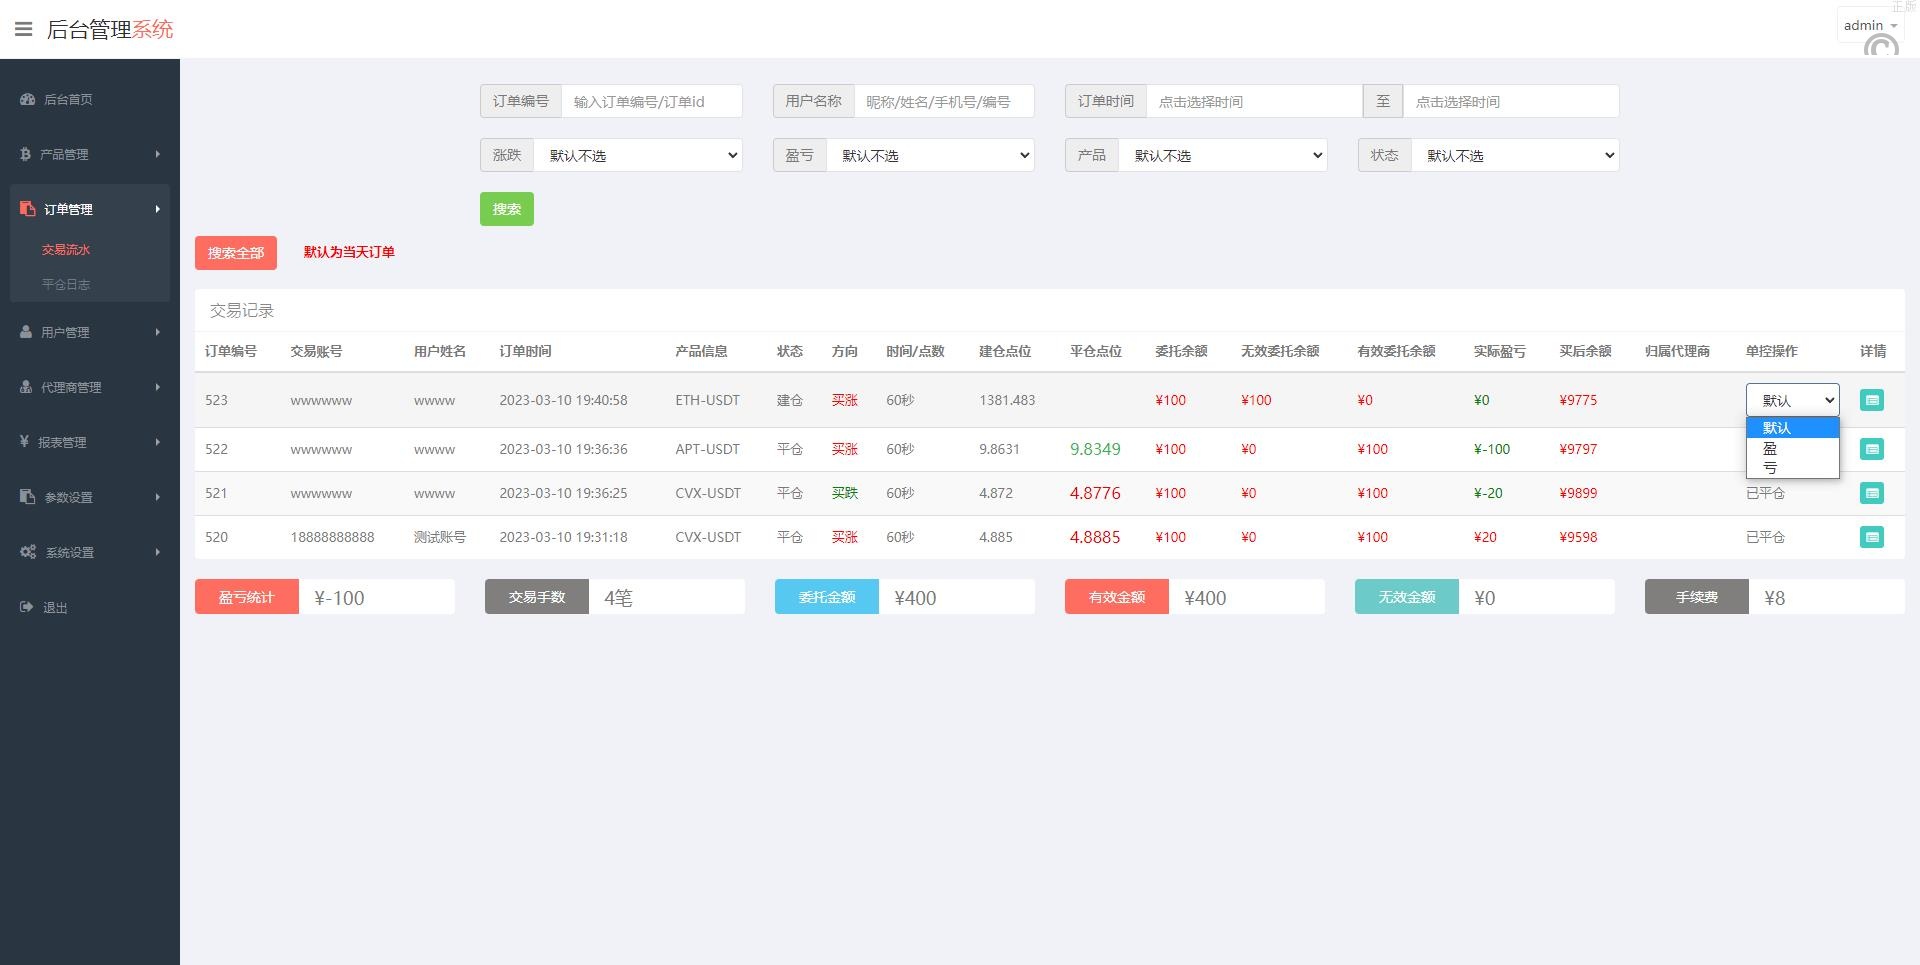
Task: Open details icon for order 521
Action: click(1871, 493)
